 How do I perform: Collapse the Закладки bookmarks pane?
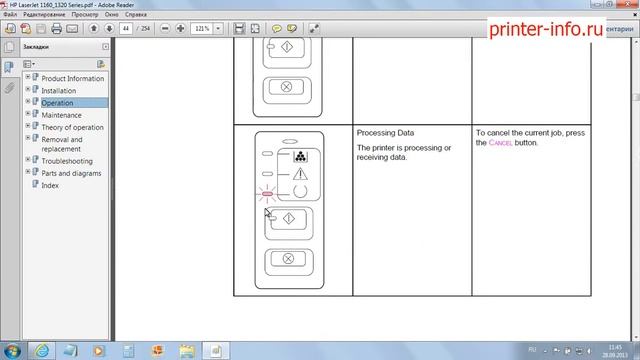coord(105,47)
